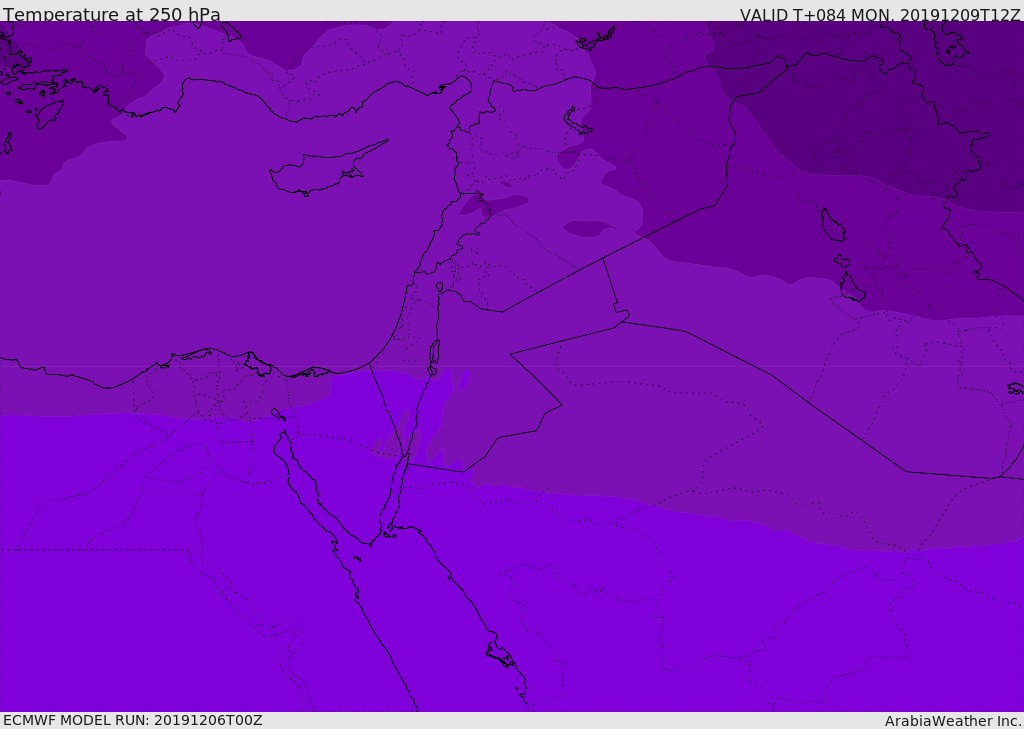1024x729 pixels.
Task: Click the 'Temperature at 250 hPa' title
Action: coord(112,14)
